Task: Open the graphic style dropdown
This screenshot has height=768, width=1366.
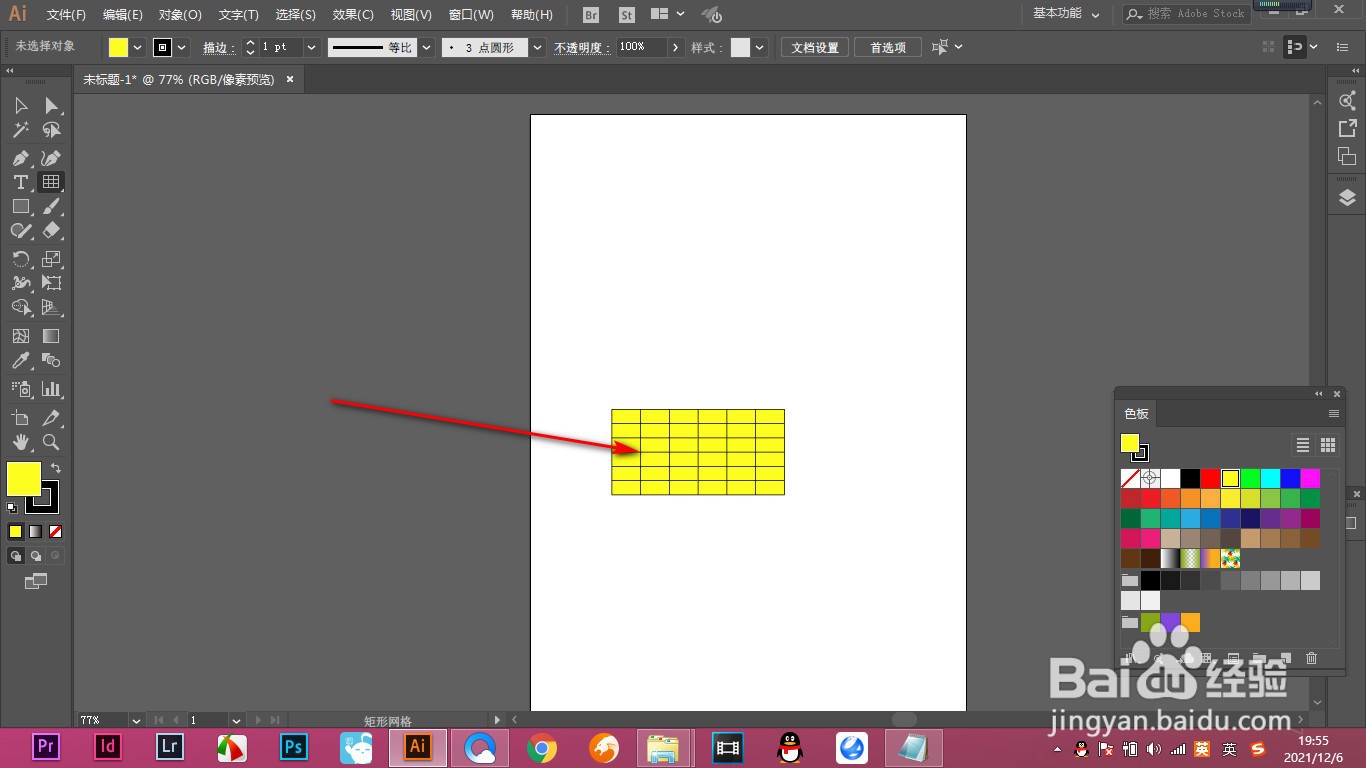Action: 760,48
